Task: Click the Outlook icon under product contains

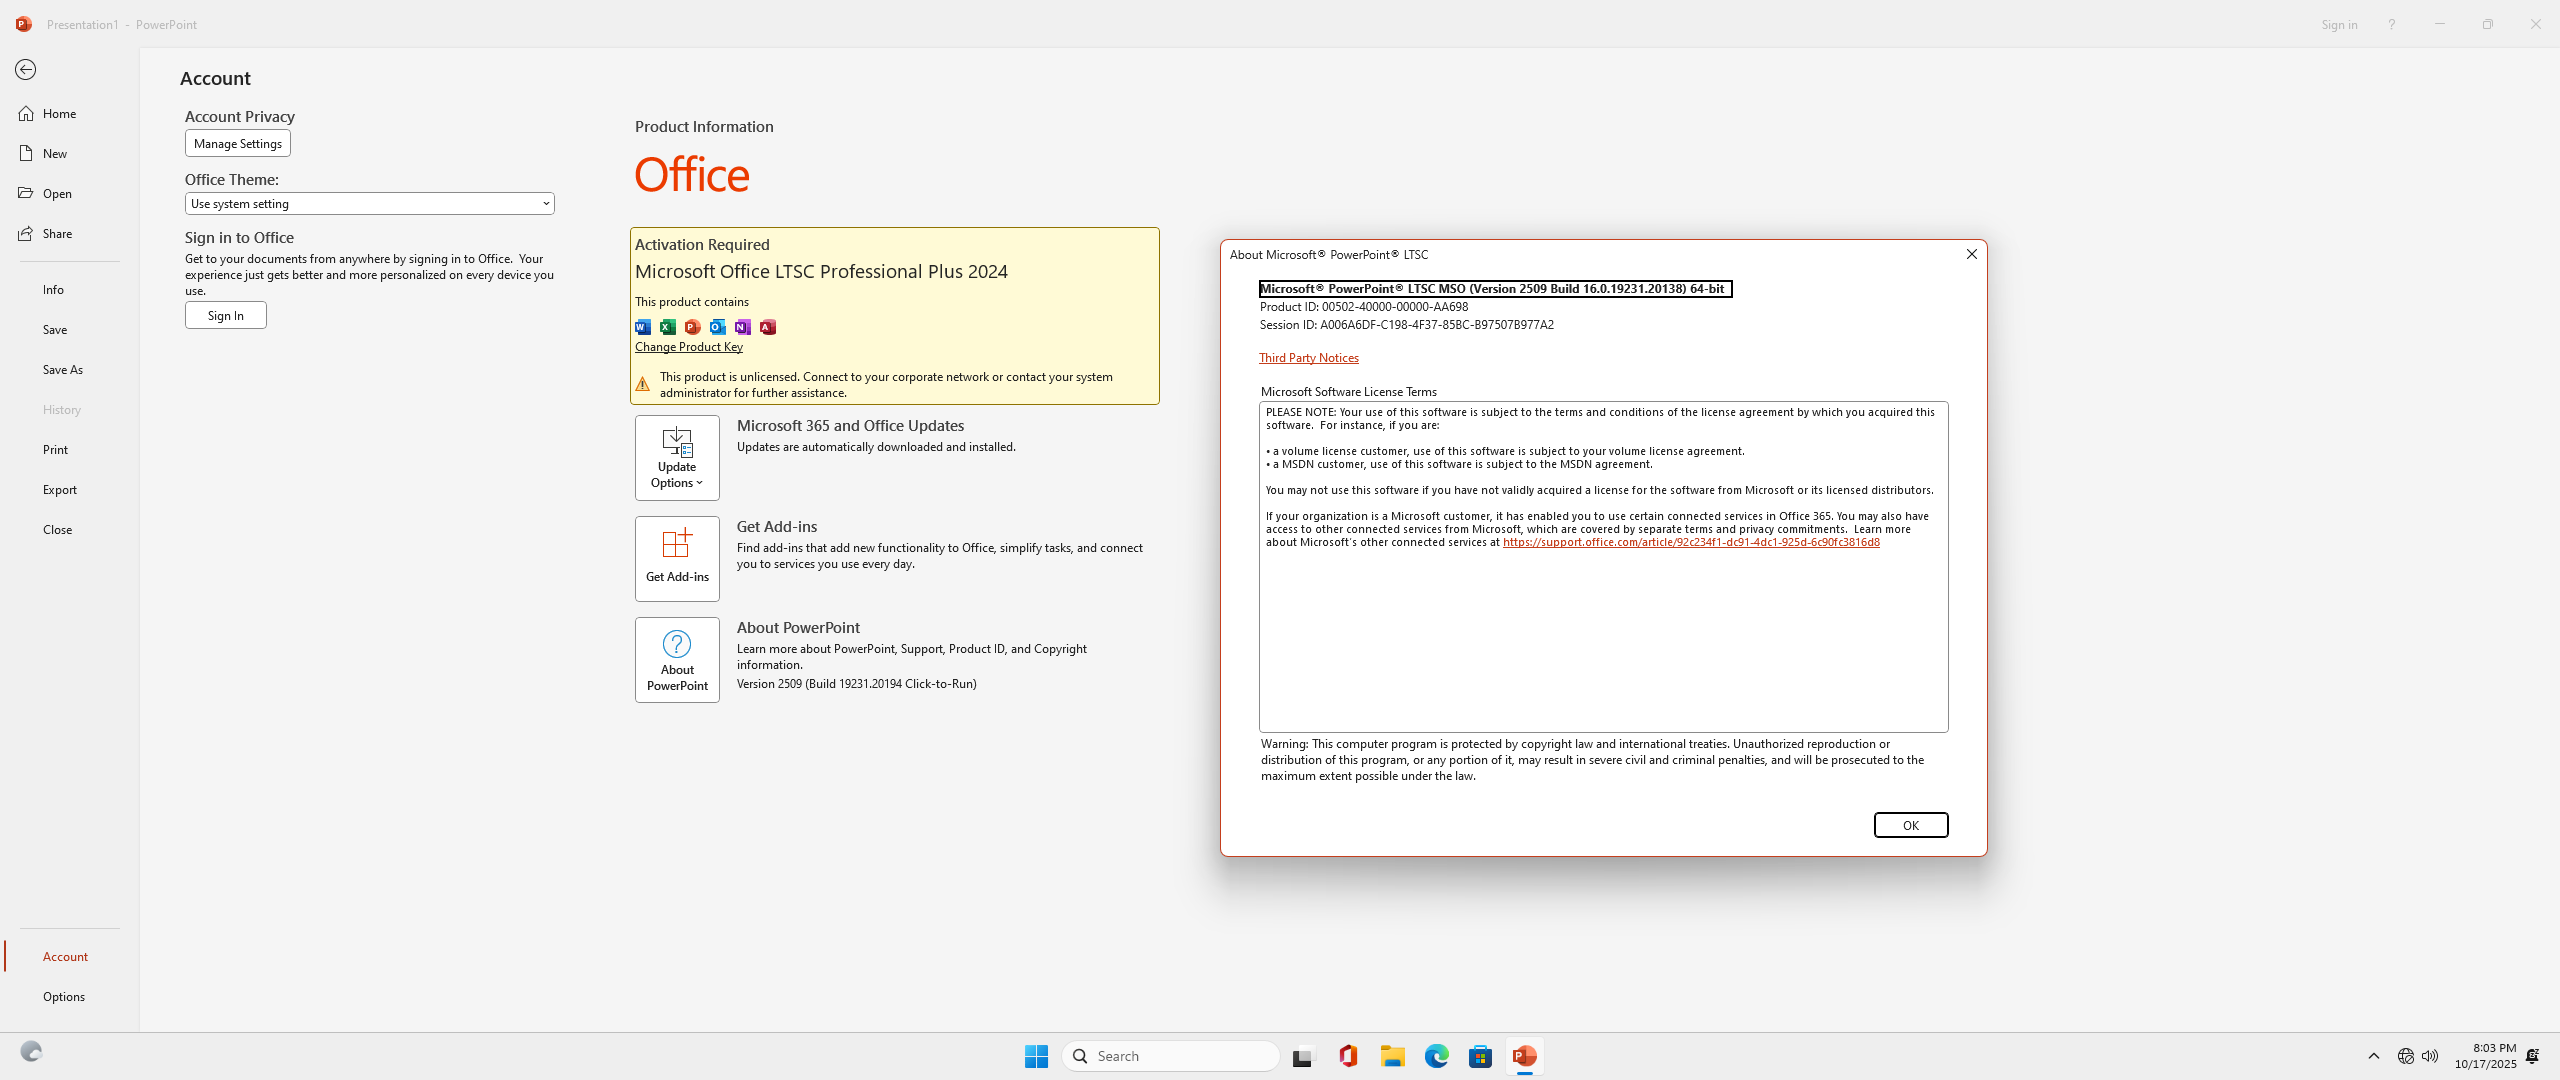Action: [718, 327]
